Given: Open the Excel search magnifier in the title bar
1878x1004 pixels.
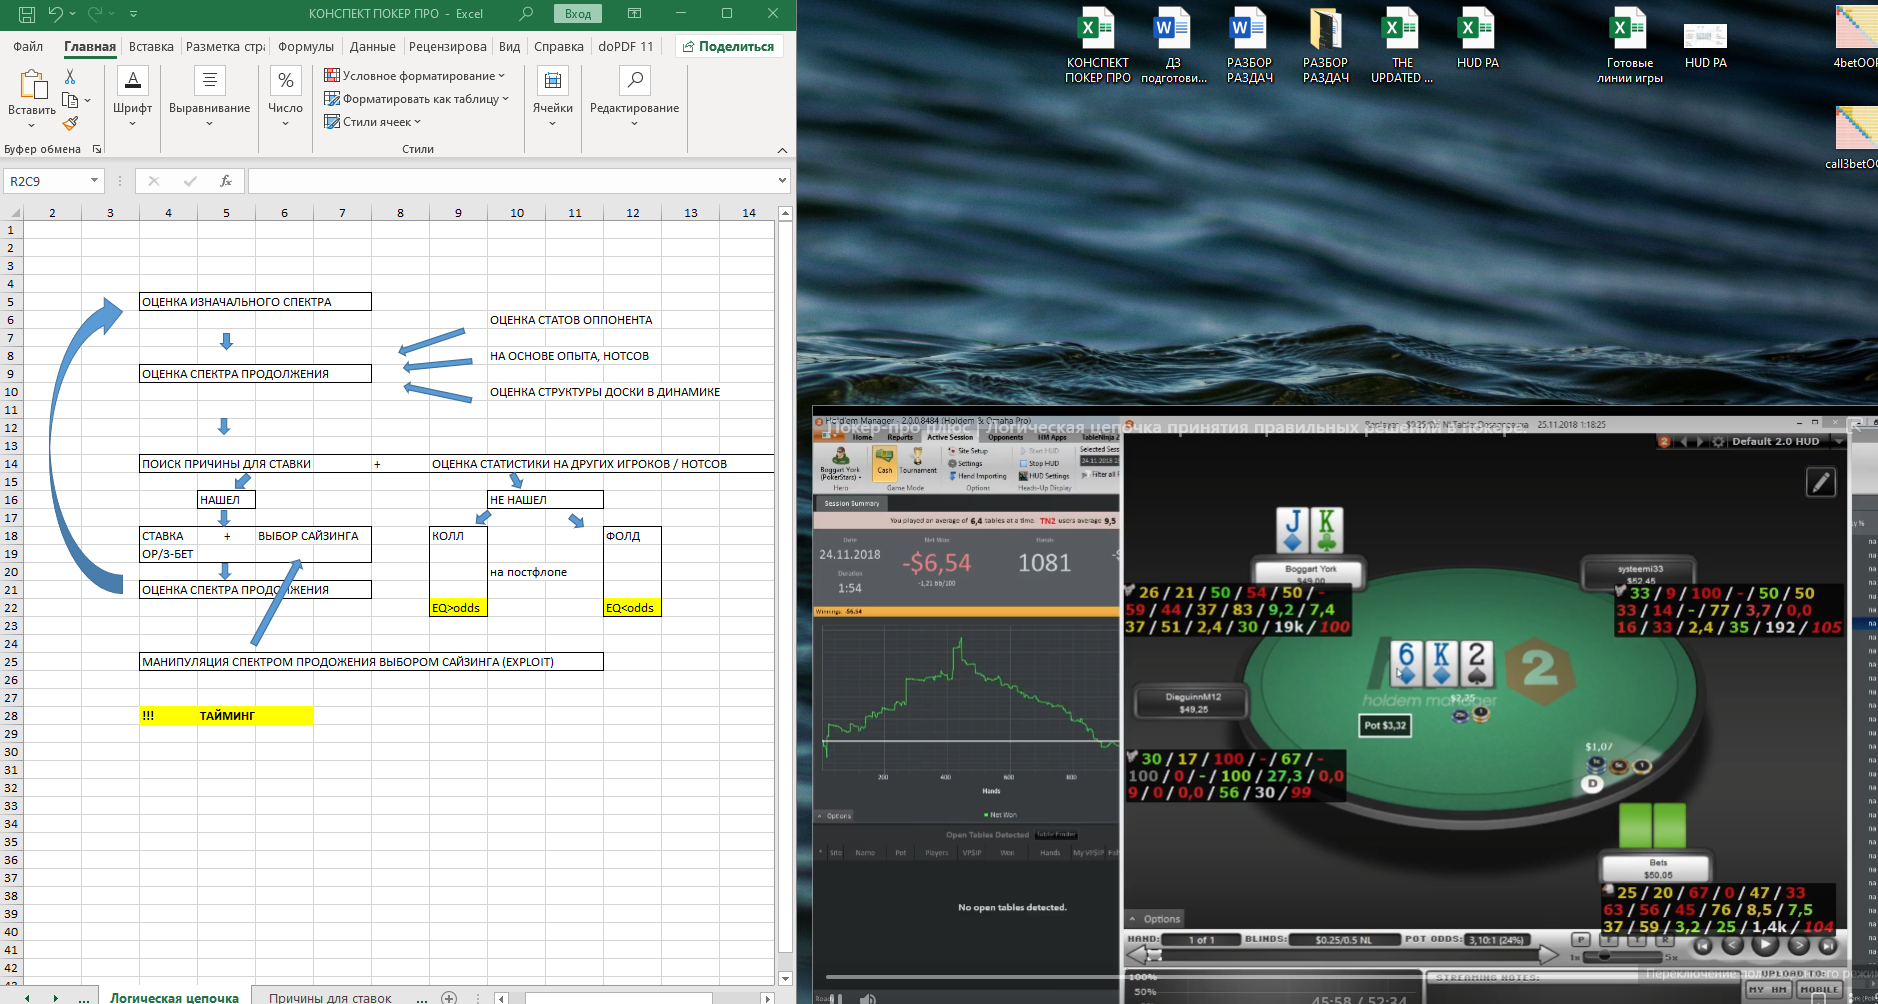Looking at the screenshot, I should 526,14.
